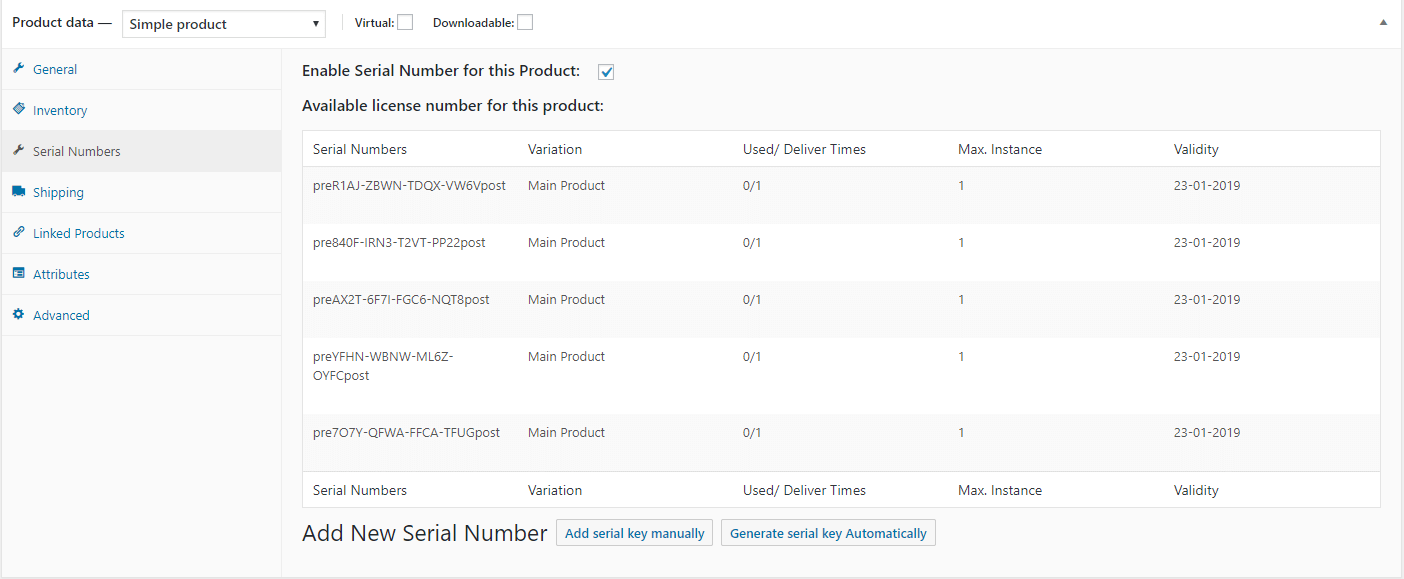The width and height of the screenshot is (1404, 579).
Task: Select serial pre7O7Y-QFWA-FFCA-TFUGpost
Action: point(406,432)
